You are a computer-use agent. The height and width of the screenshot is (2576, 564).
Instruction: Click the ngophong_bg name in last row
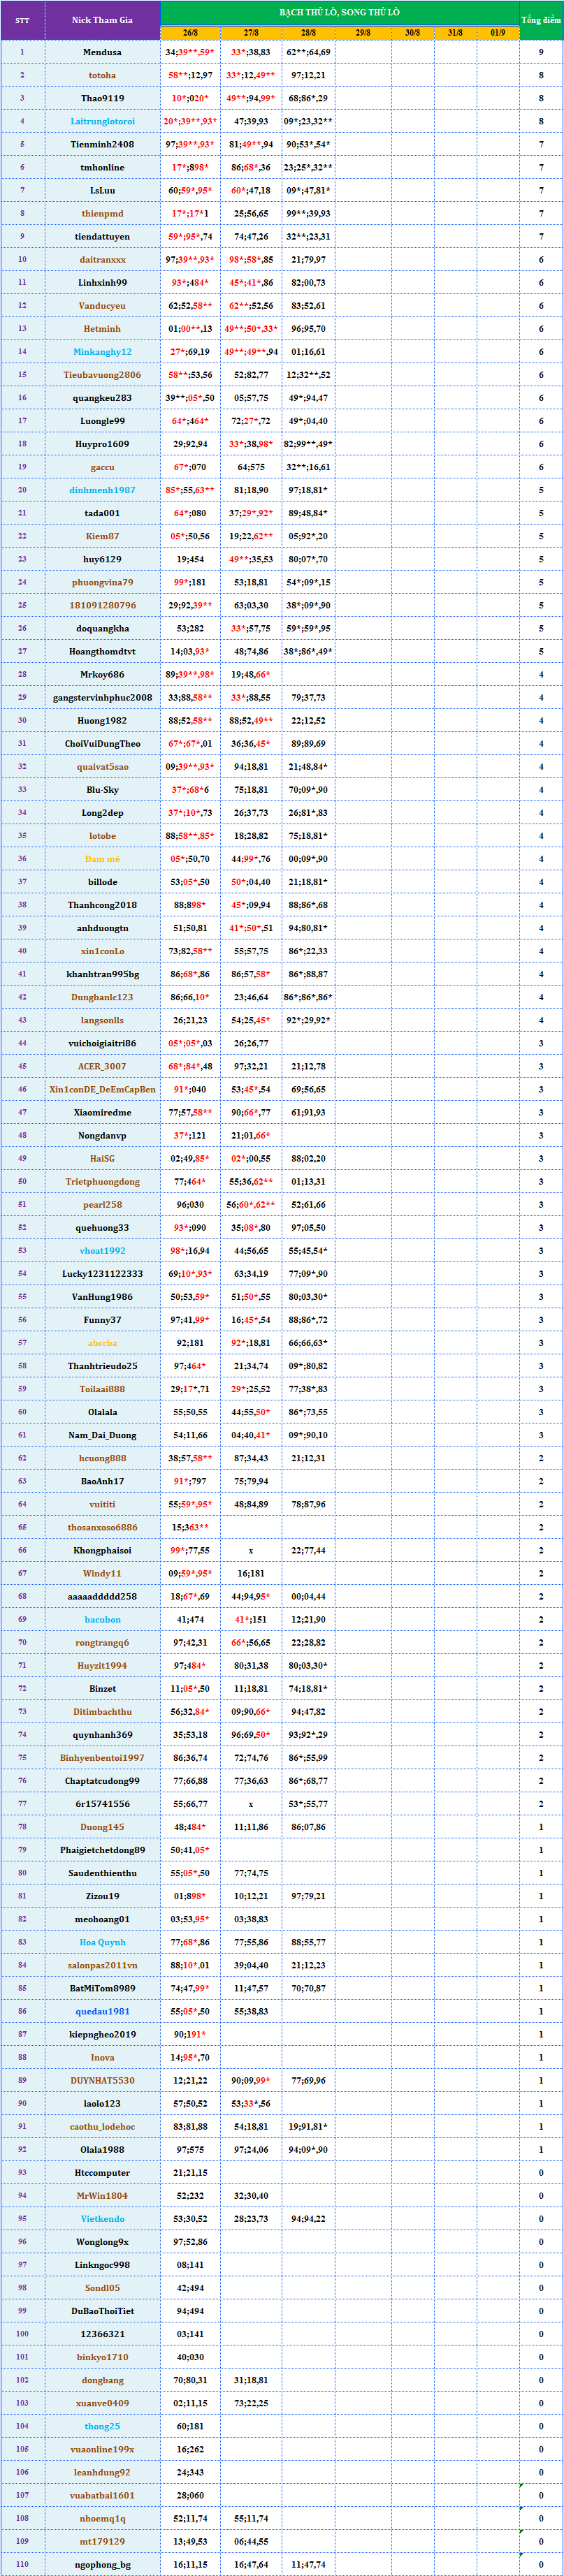102,2564
